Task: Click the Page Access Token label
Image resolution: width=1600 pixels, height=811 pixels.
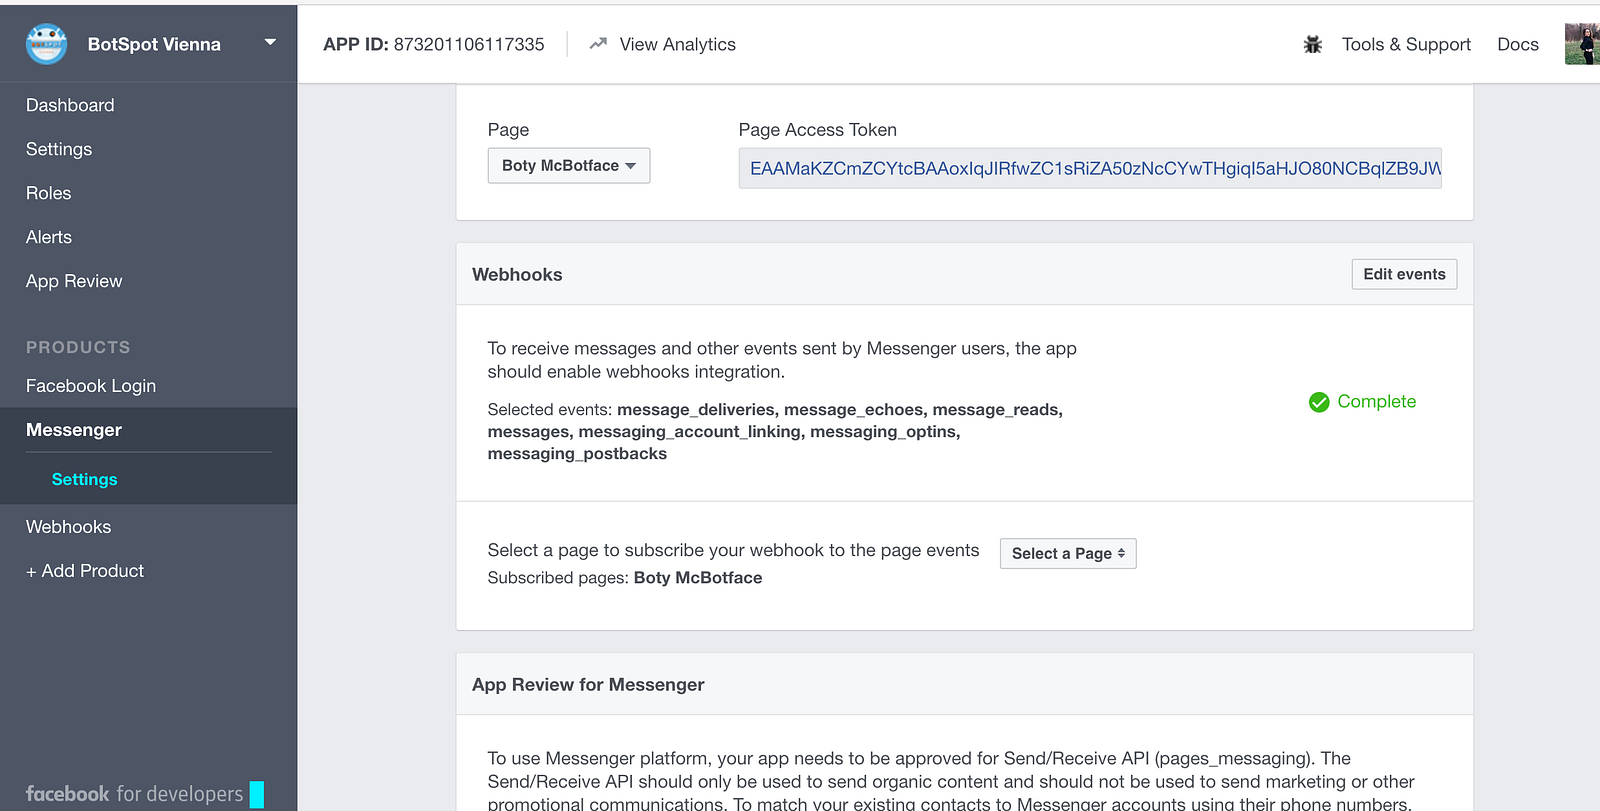Action: pyautogui.click(x=818, y=130)
